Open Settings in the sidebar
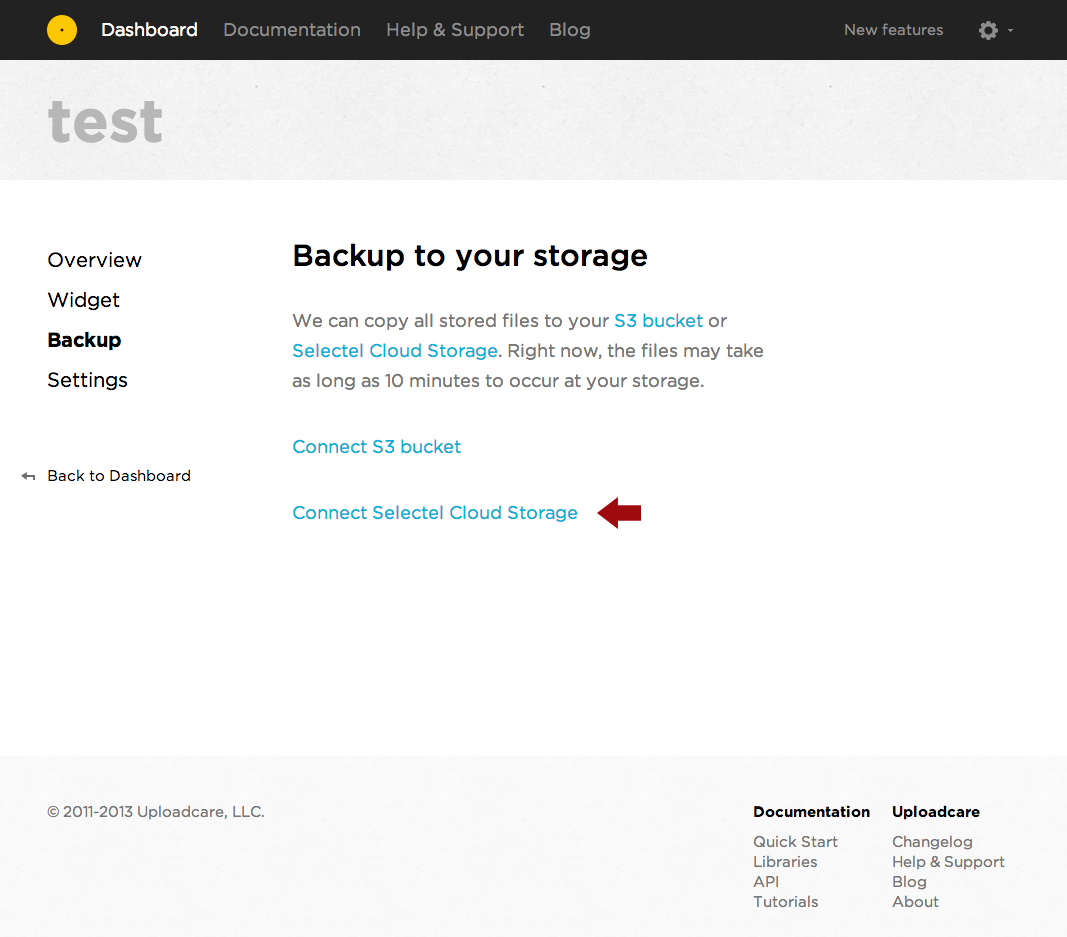This screenshot has width=1067, height=937. click(x=88, y=380)
